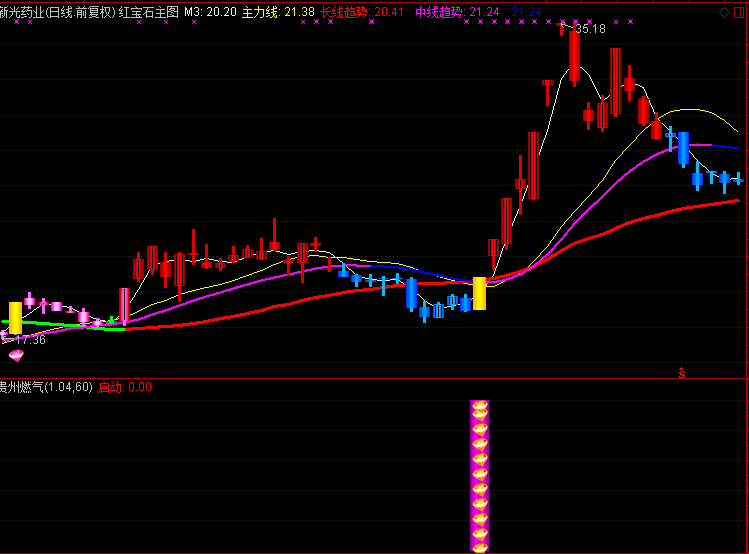Click the M3: 20.20 indicator value

[210, 12]
